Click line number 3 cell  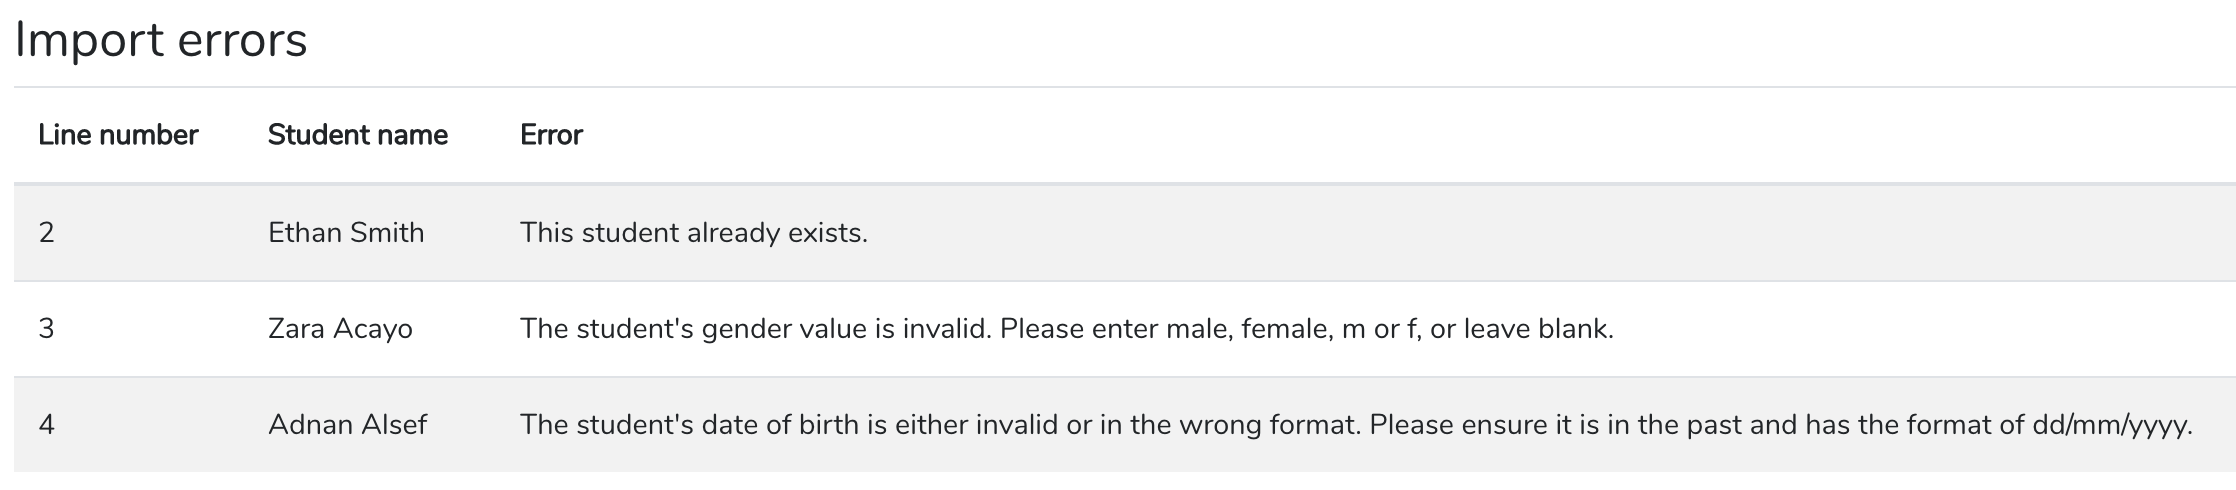(x=46, y=329)
